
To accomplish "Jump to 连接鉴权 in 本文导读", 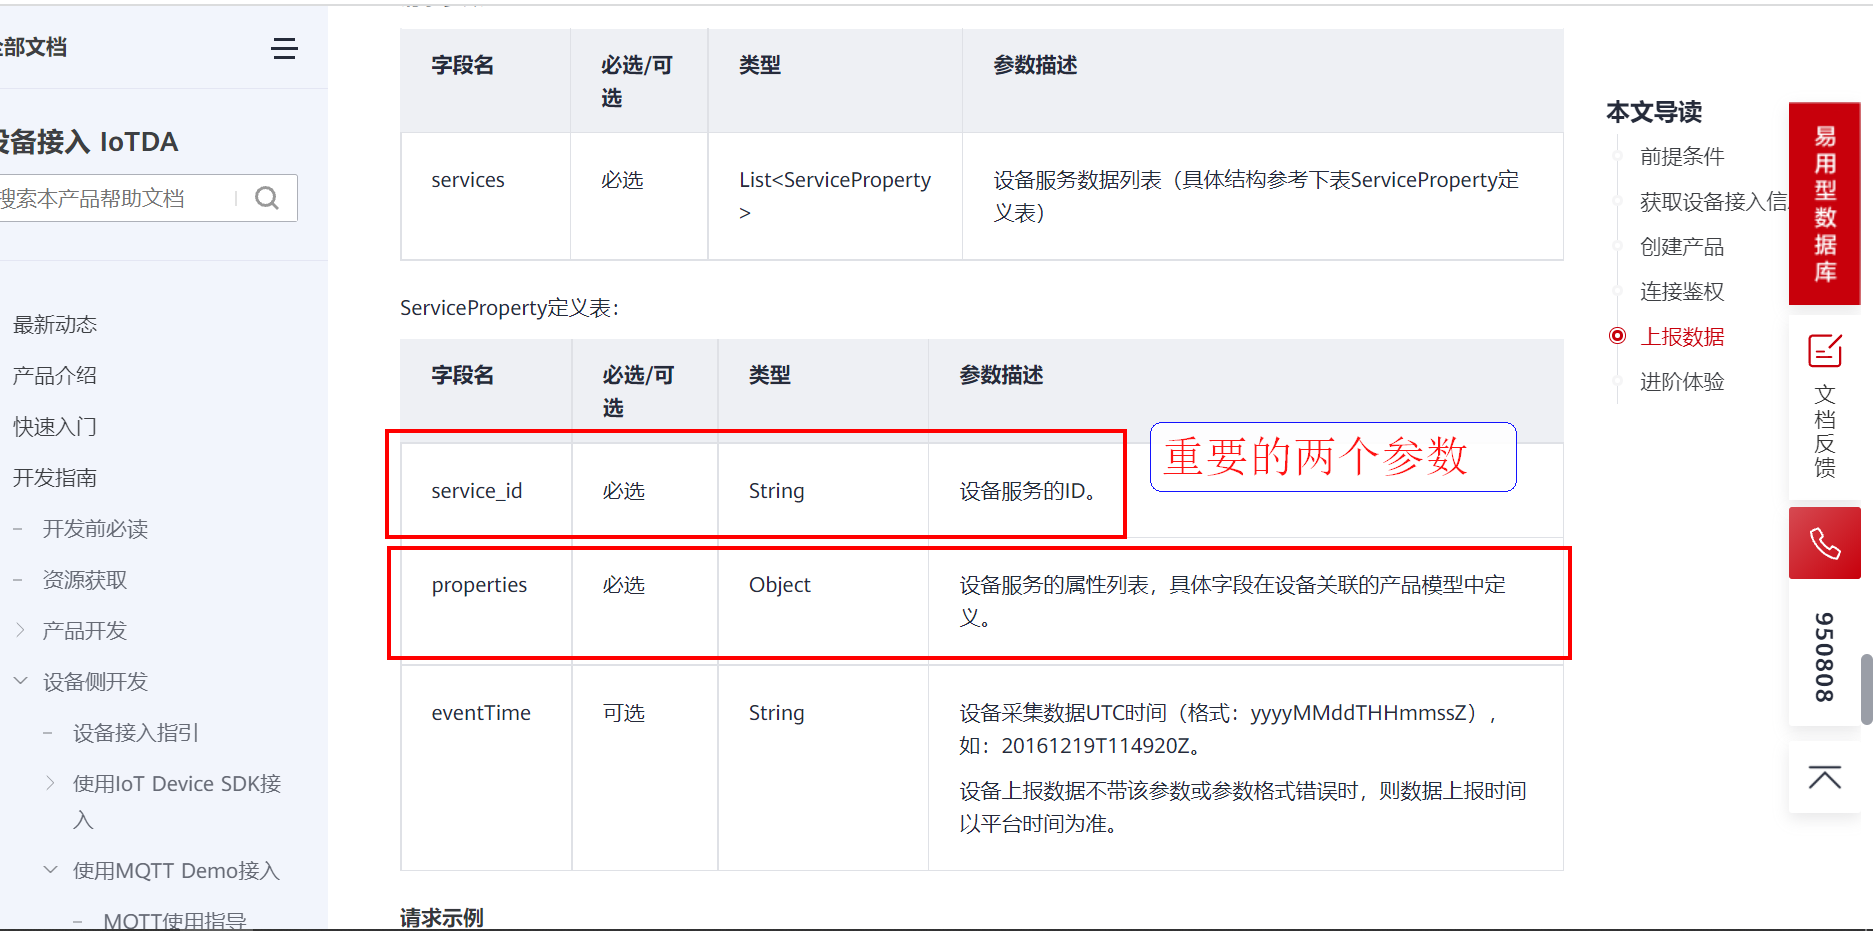I will (1682, 291).
